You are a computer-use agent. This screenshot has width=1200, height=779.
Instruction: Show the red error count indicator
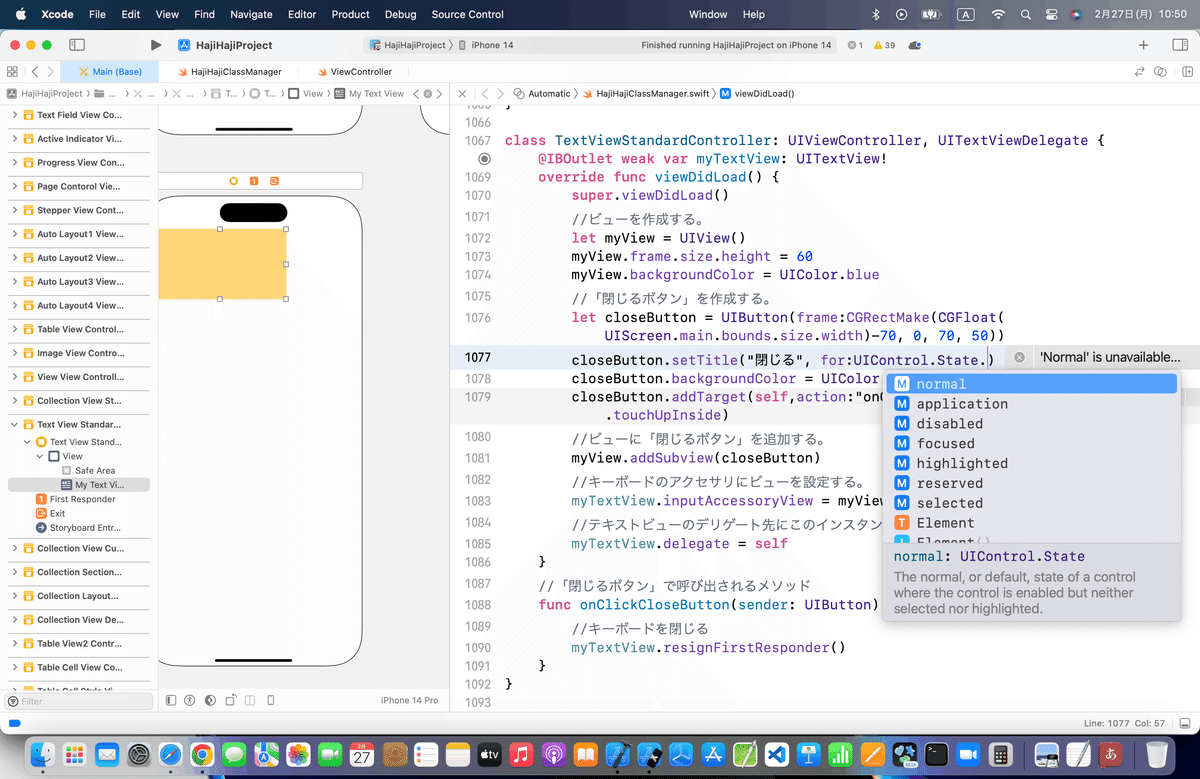[854, 46]
